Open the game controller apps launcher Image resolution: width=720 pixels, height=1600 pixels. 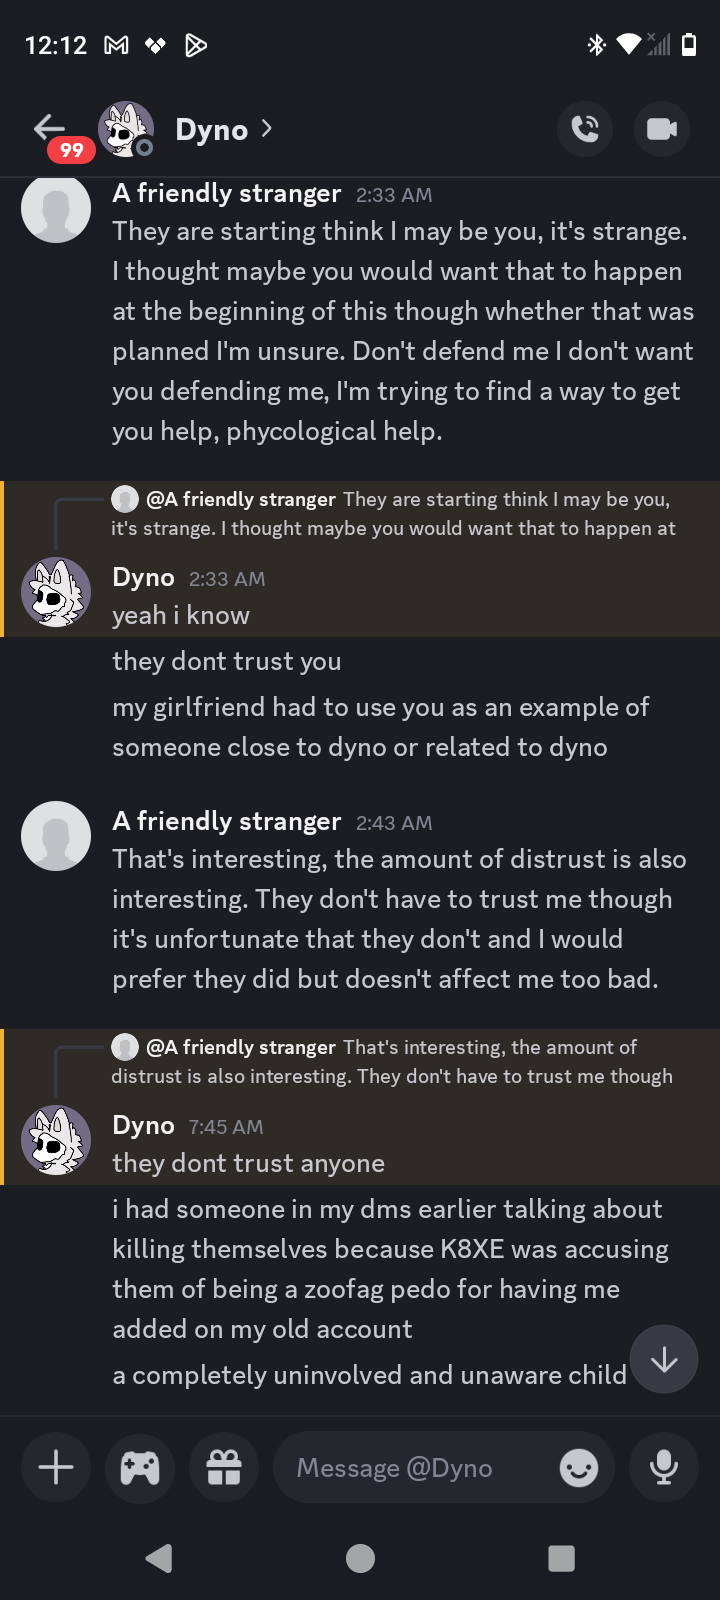click(x=140, y=1467)
